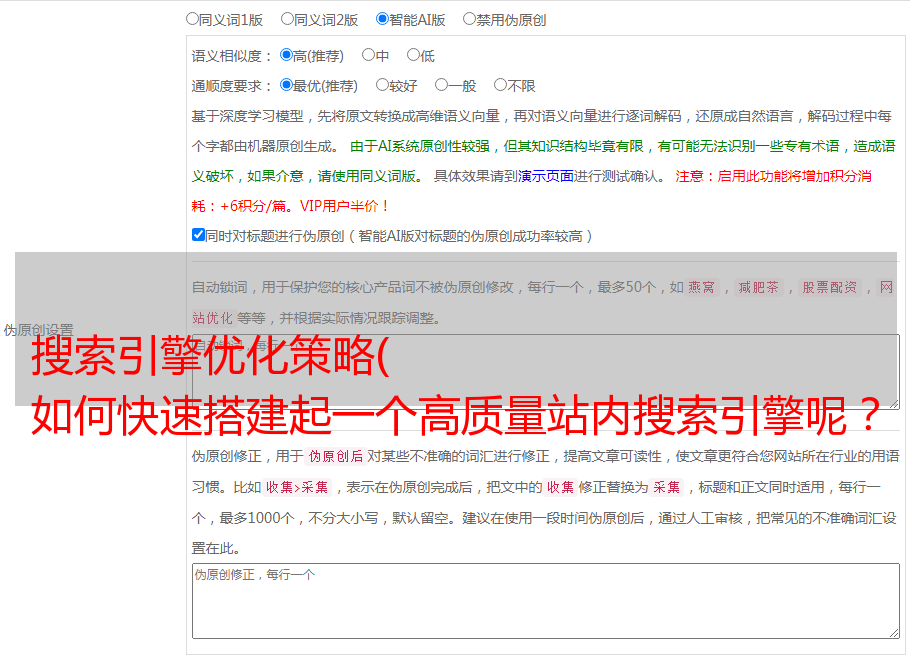The width and height of the screenshot is (911, 658).
Task: Click the 收集>采集 example tag
Action: point(297,487)
